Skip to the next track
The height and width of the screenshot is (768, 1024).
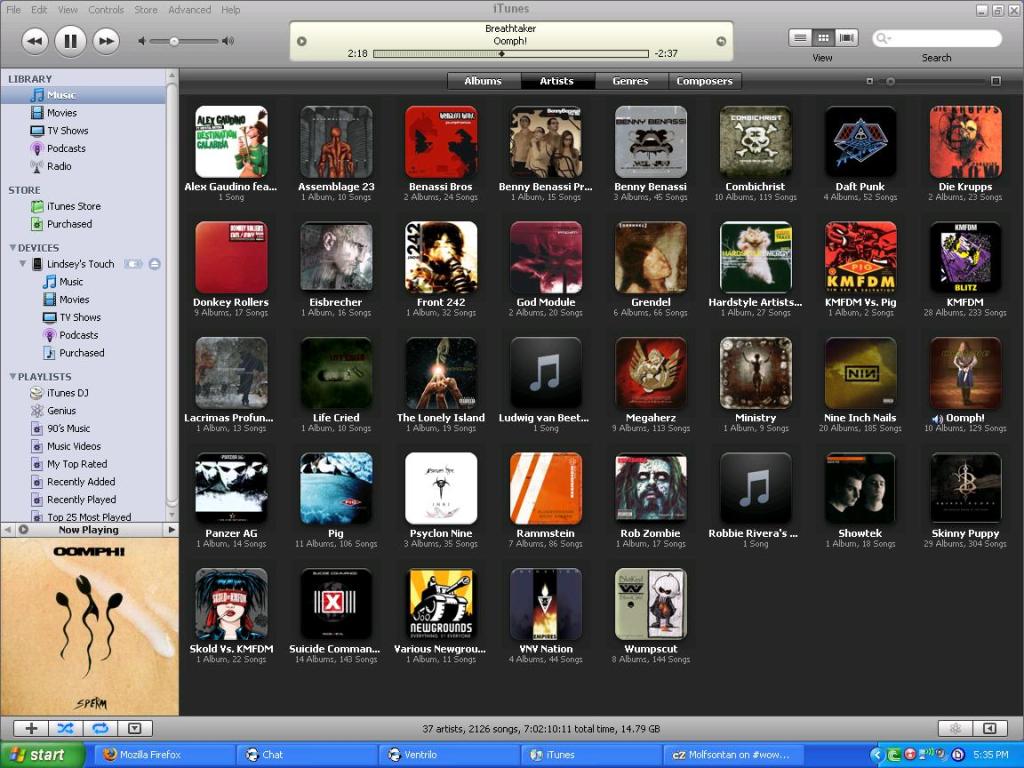point(106,41)
